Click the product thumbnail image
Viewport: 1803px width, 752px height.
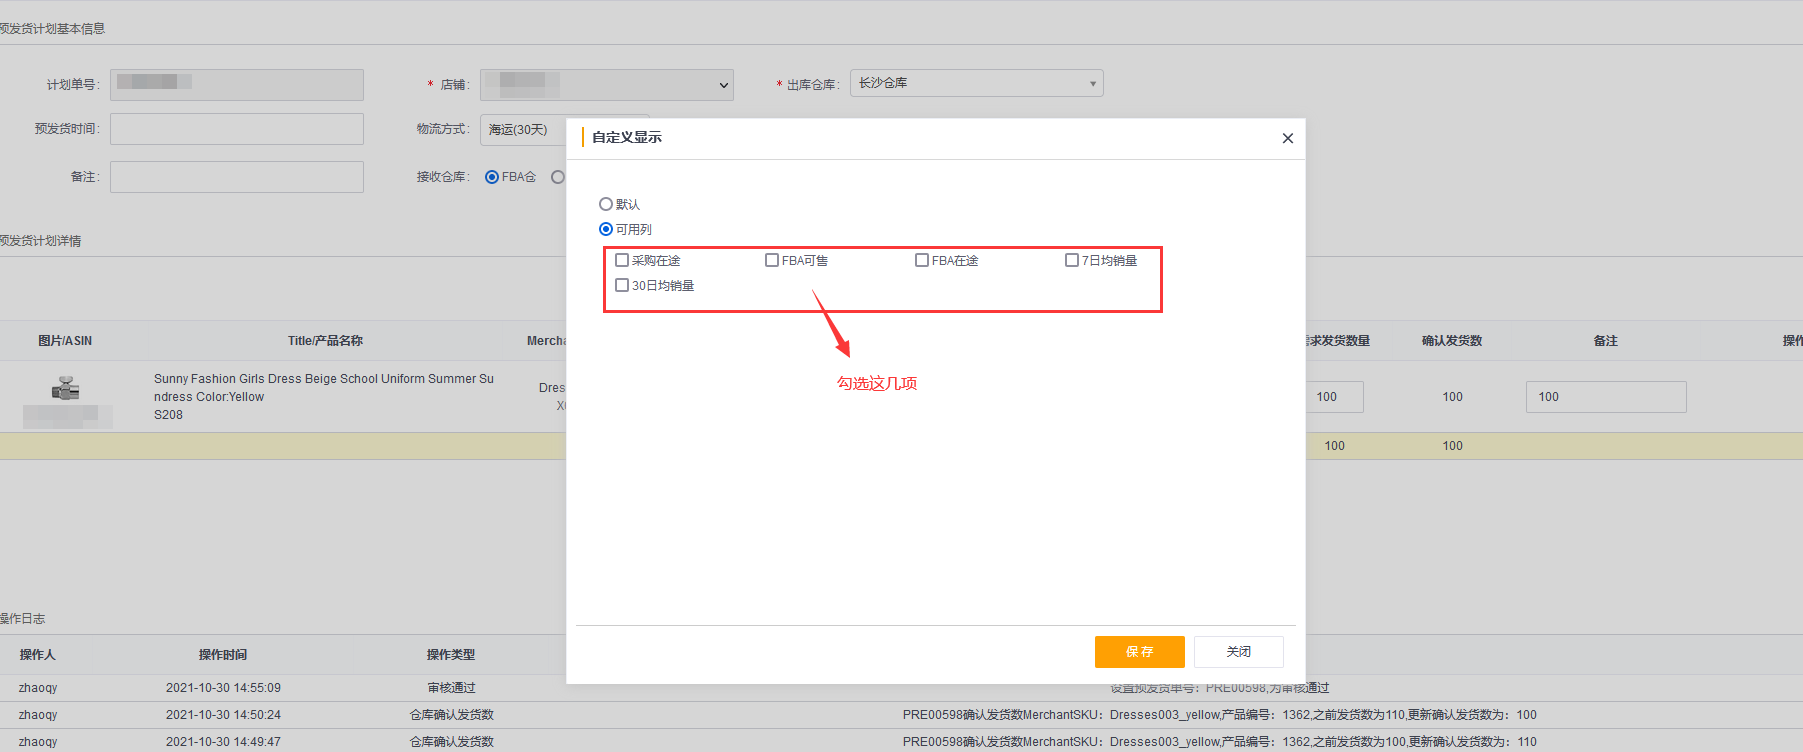66,388
